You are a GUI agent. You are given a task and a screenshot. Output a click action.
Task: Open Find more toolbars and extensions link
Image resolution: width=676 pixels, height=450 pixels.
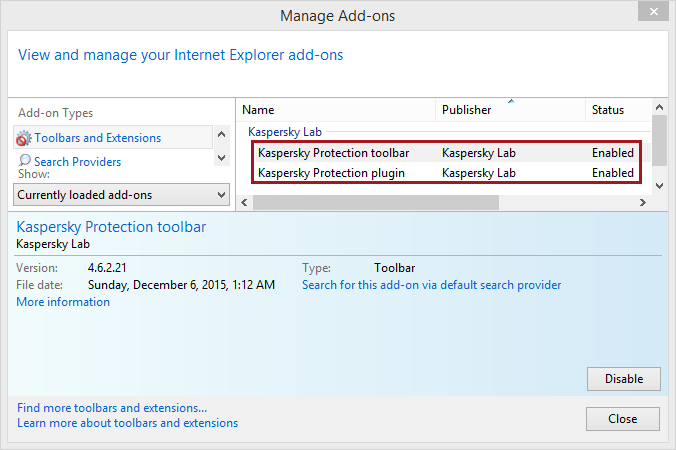coord(112,408)
